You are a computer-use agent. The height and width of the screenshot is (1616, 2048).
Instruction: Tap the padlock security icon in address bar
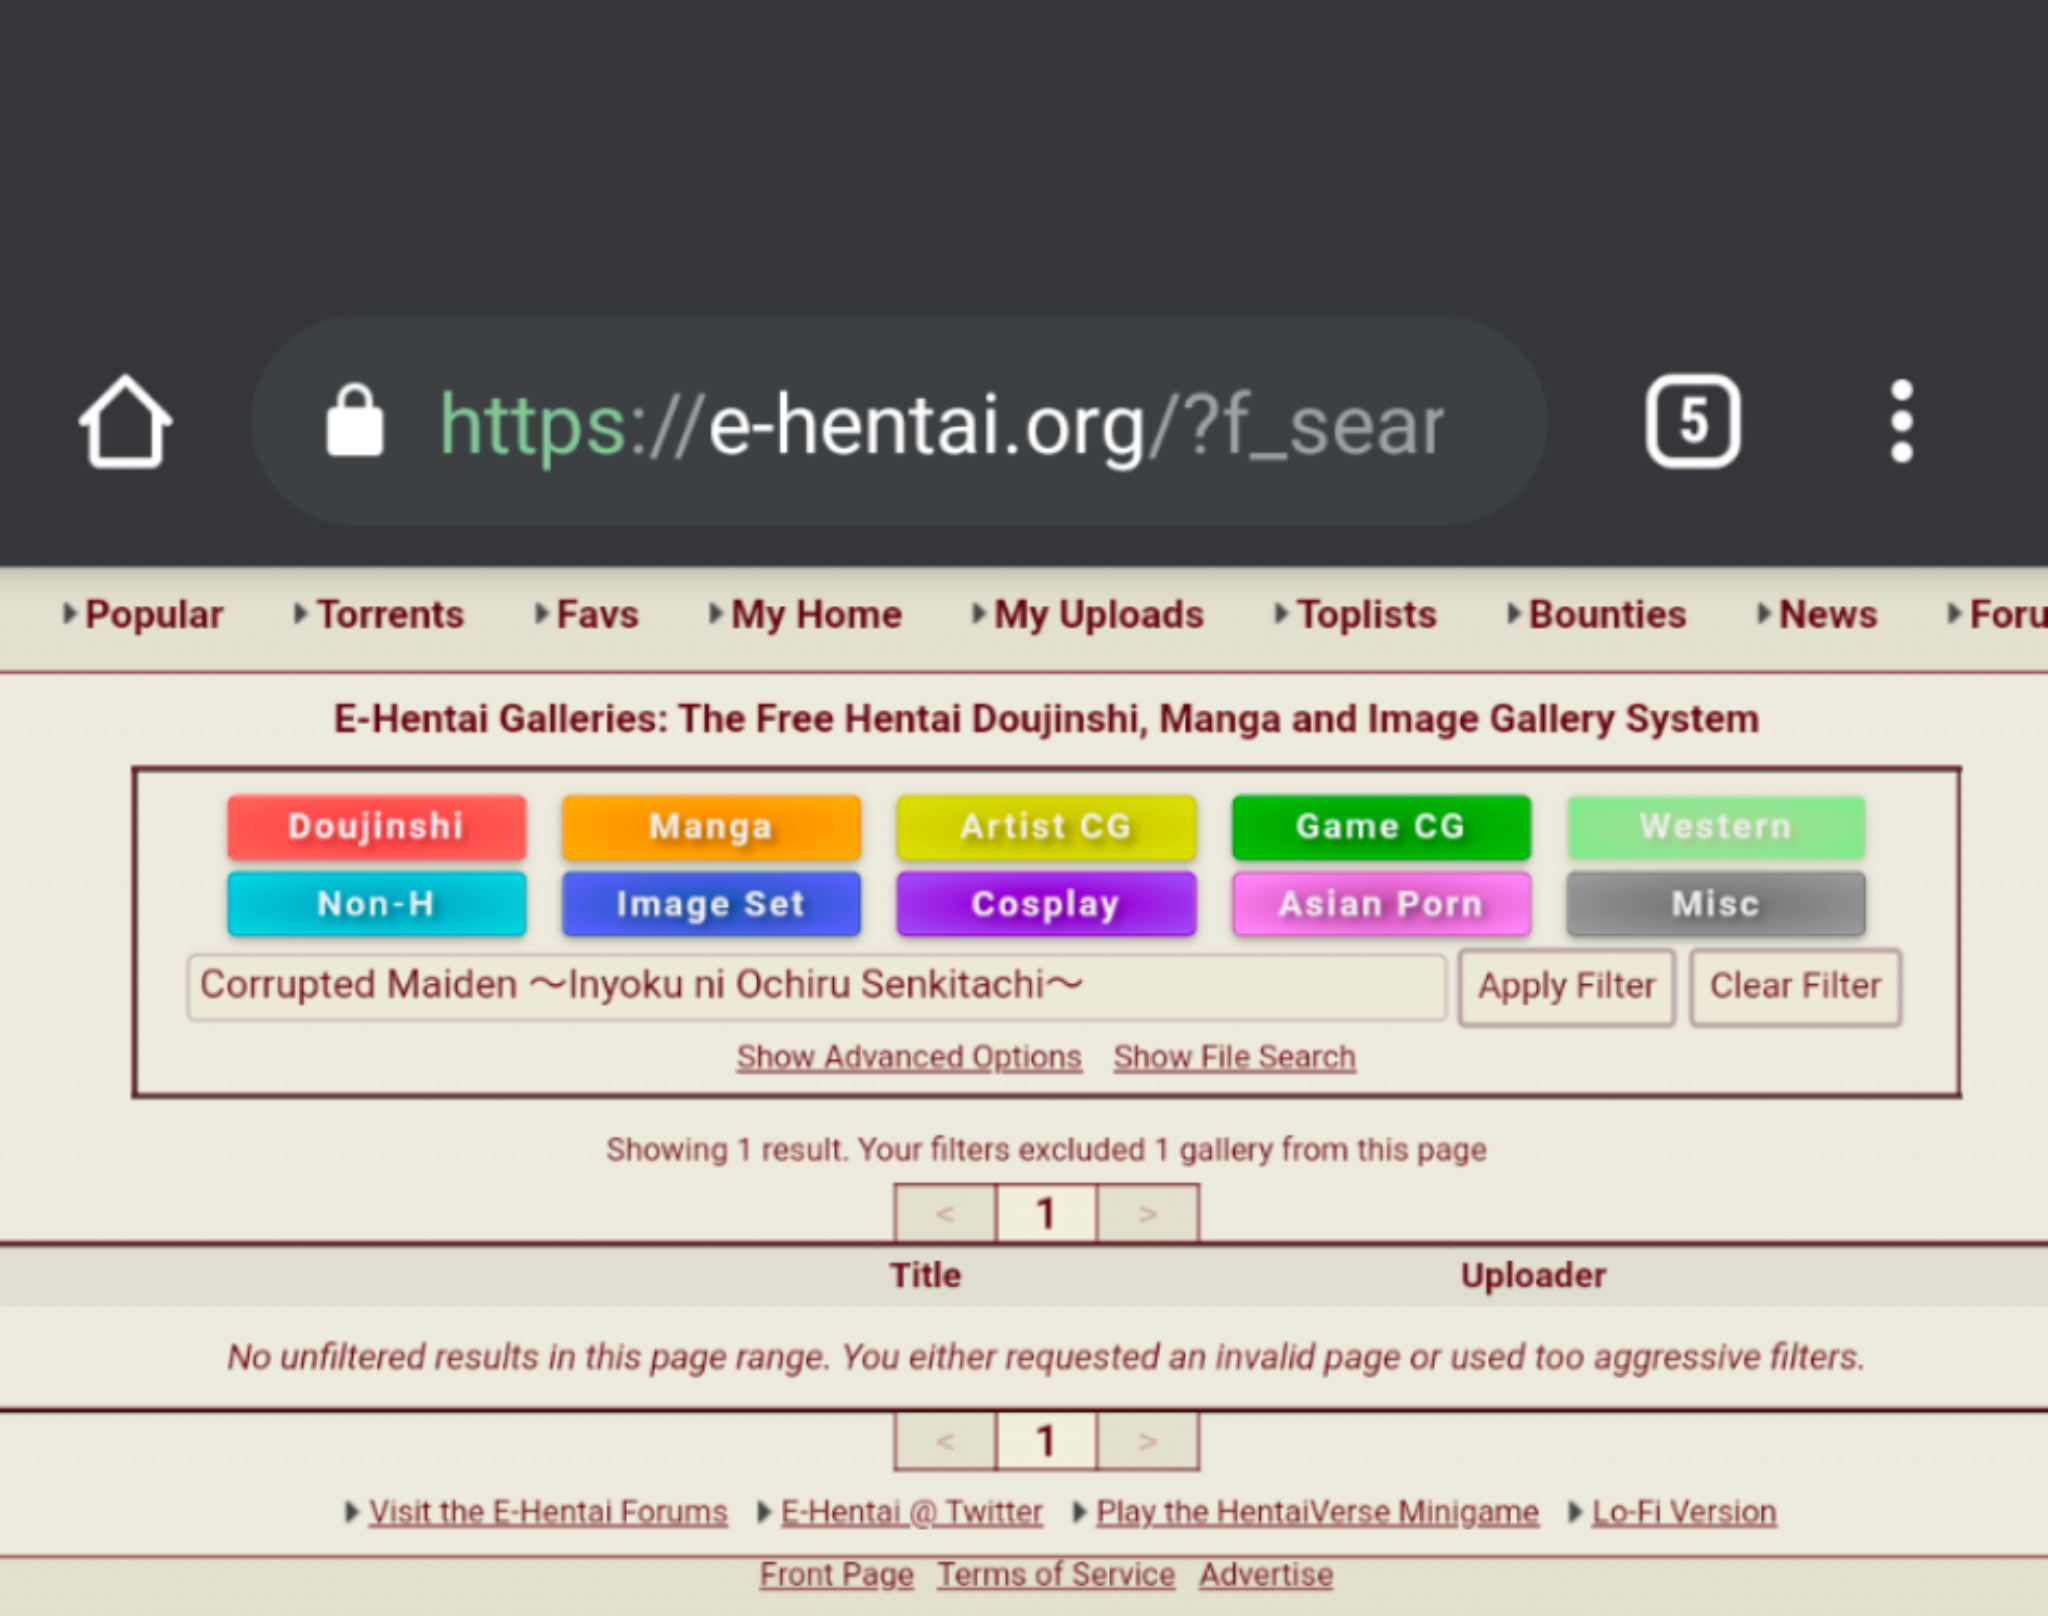pos(357,422)
